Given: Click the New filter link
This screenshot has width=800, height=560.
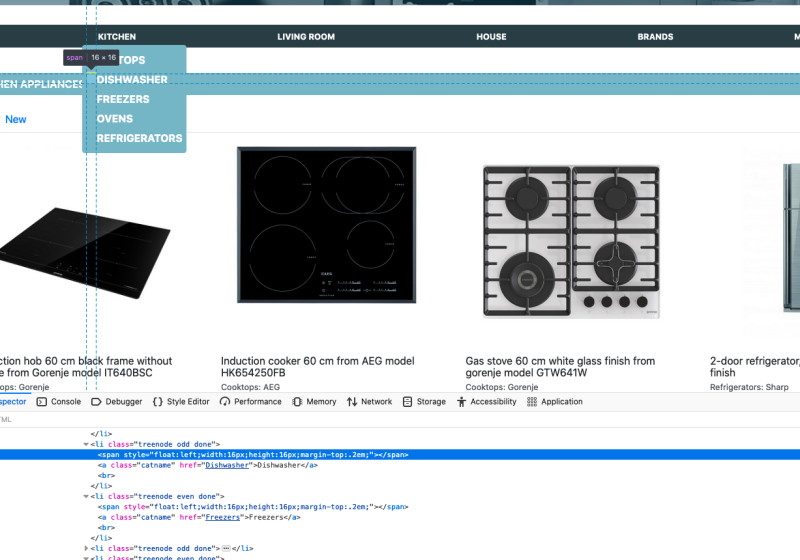Looking at the screenshot, I should [x=16, y=119].
